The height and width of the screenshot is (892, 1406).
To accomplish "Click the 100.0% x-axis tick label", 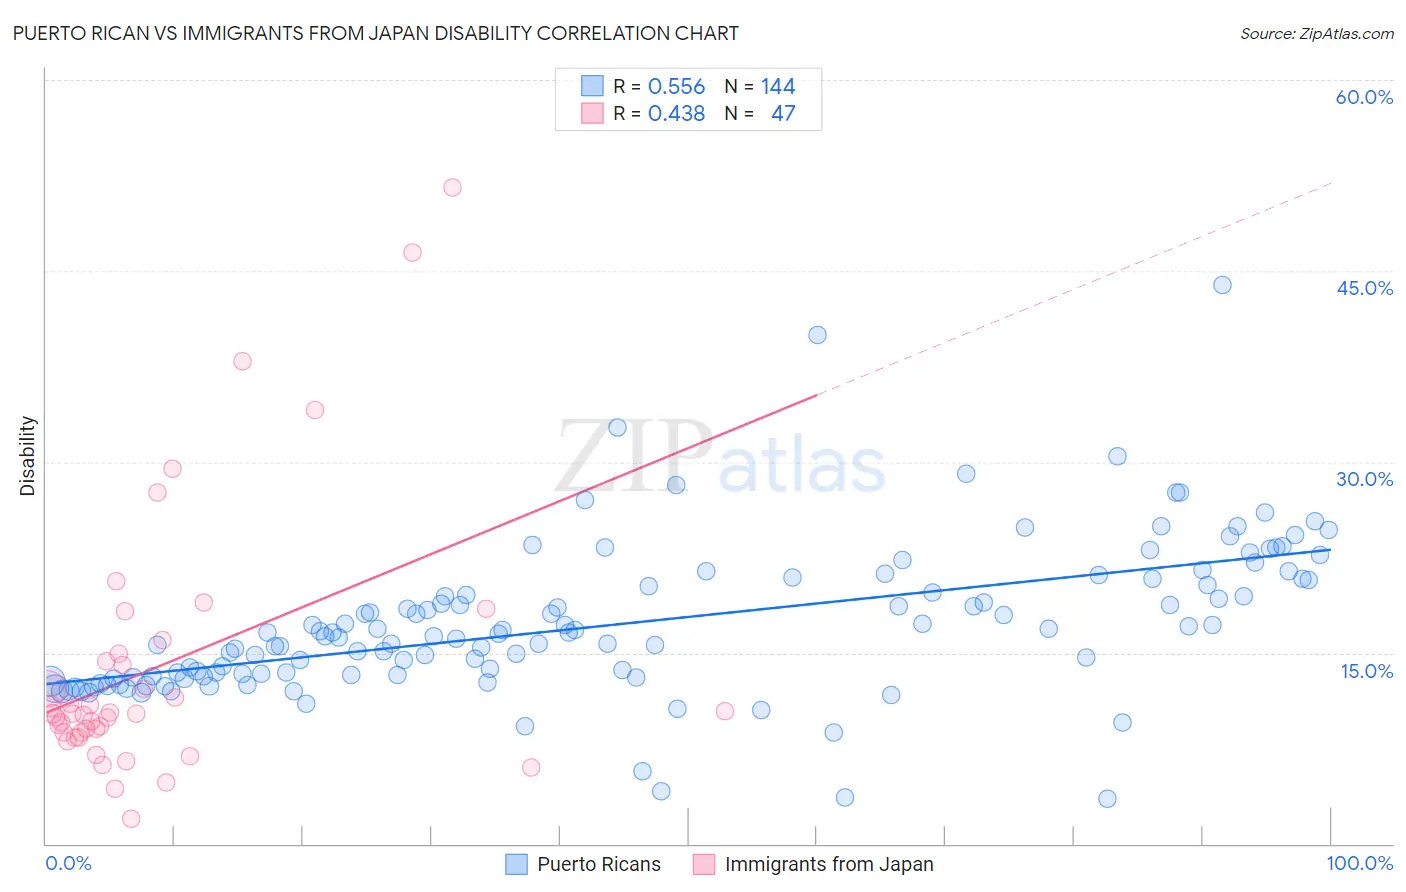I will pos(1360,863).
